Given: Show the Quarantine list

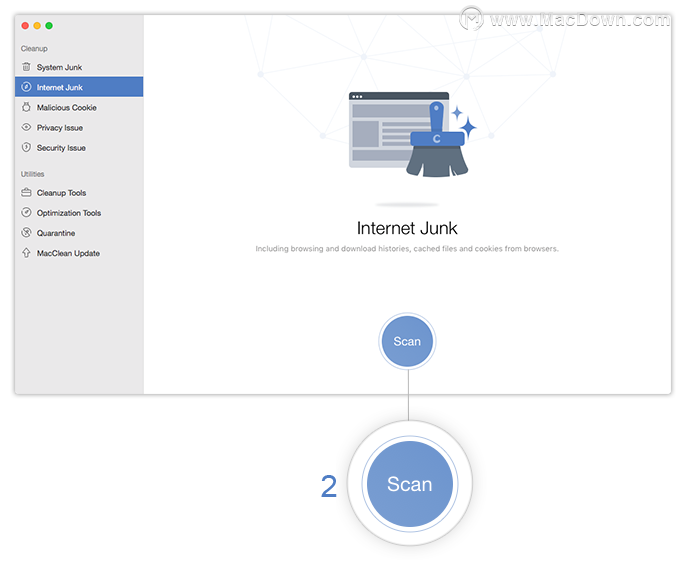Looking at the screenshot, I should point(79,233).
